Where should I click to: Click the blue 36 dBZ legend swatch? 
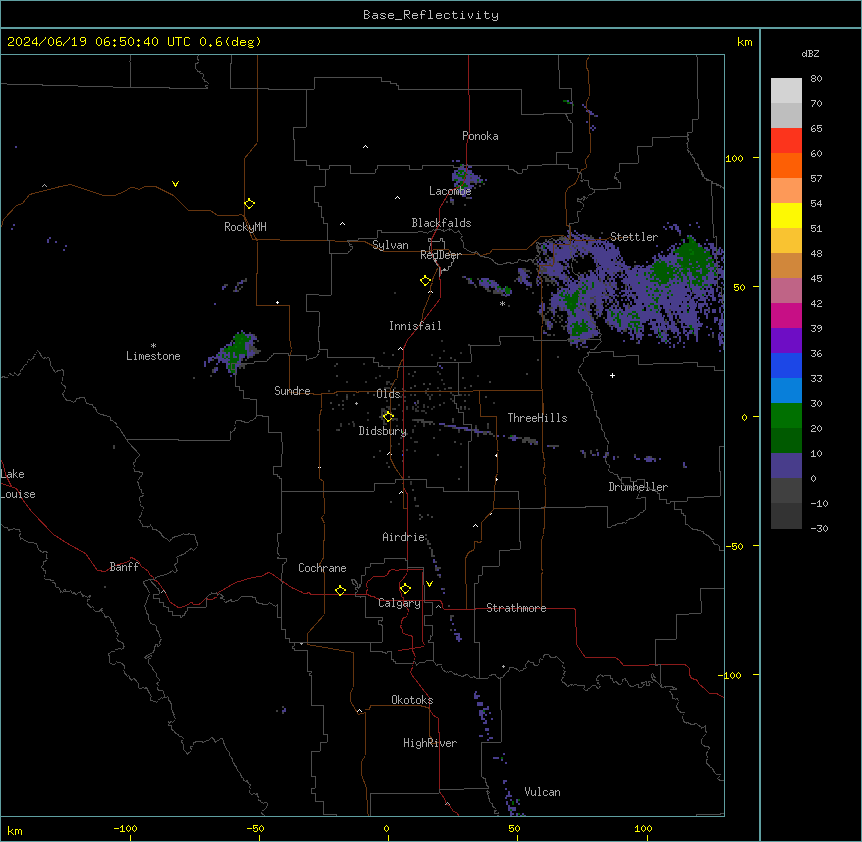point(786,365)
